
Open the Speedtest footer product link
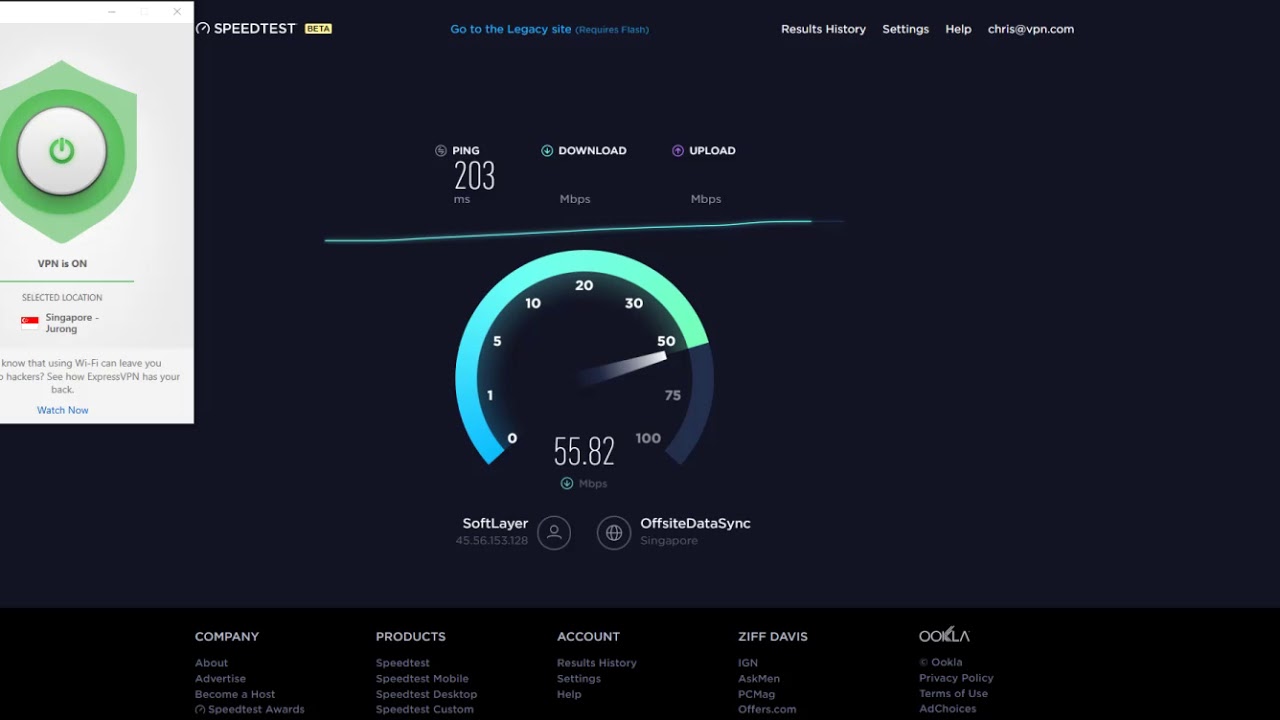click(403, 663)
